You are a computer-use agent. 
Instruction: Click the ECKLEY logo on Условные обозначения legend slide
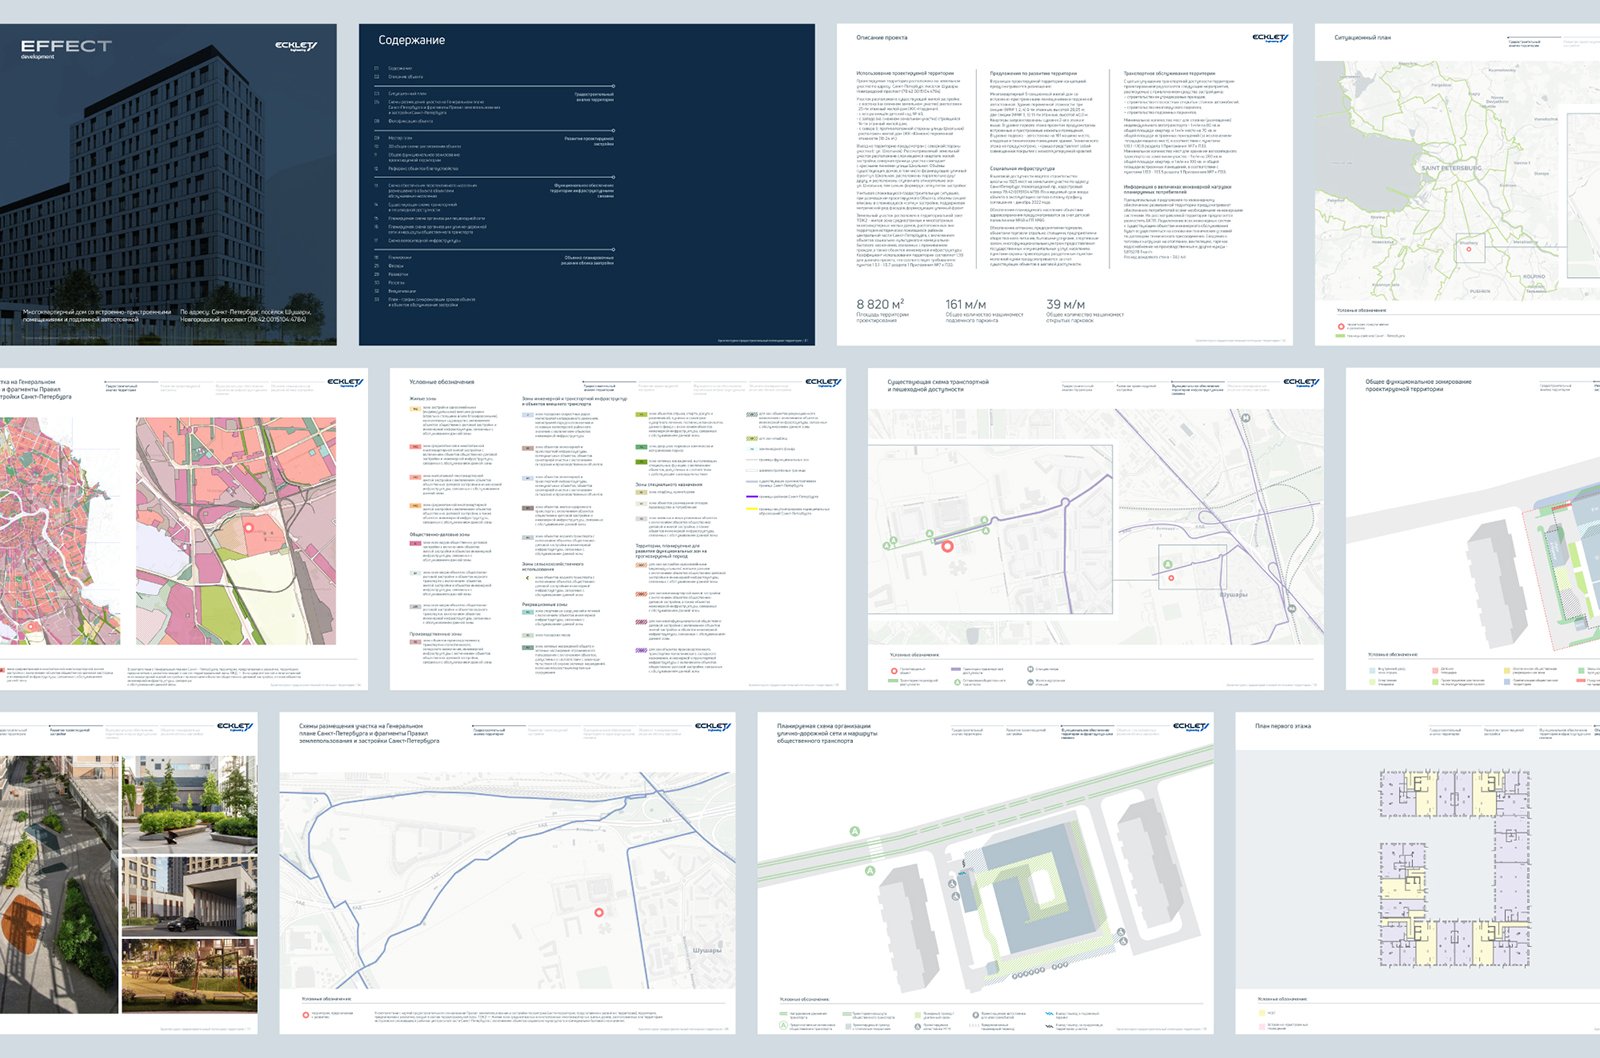[823, 382]
